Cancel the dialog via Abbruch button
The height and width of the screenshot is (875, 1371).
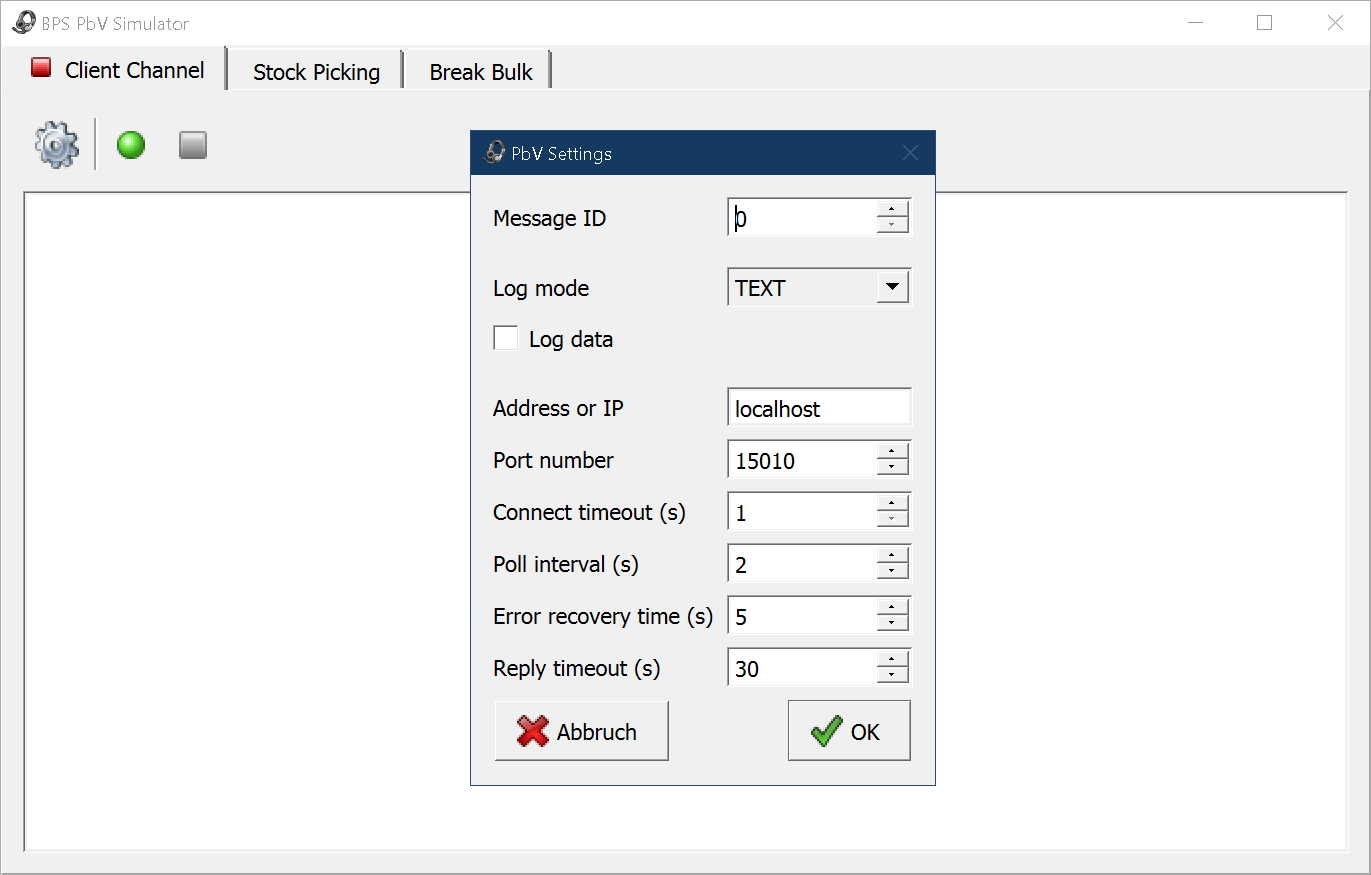pos(581,731)
